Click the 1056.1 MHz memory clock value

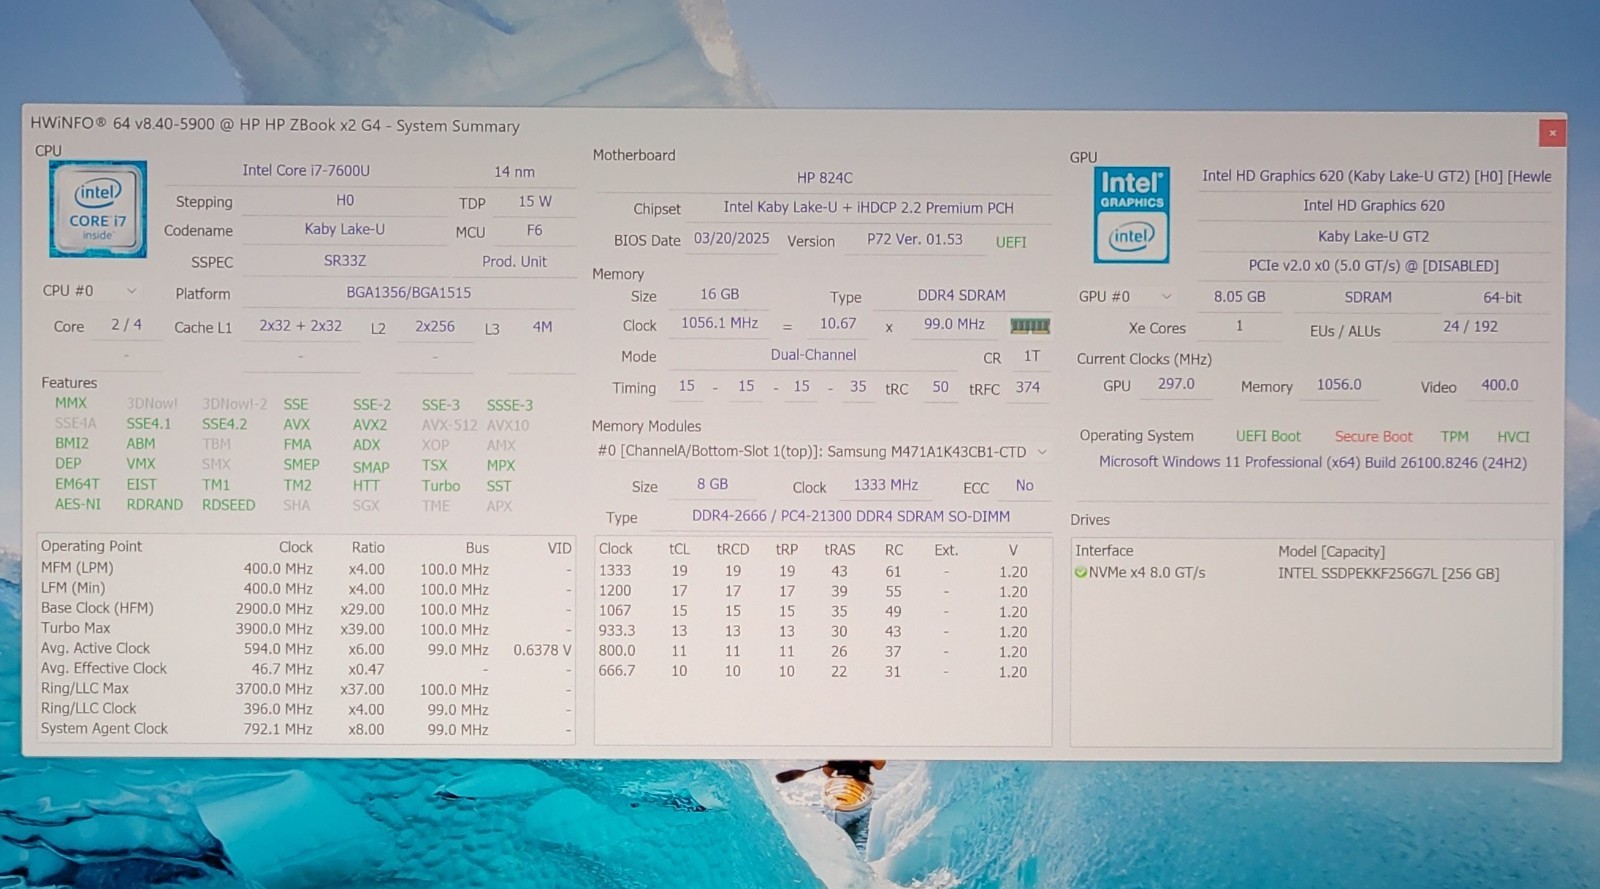click(719, 323)
